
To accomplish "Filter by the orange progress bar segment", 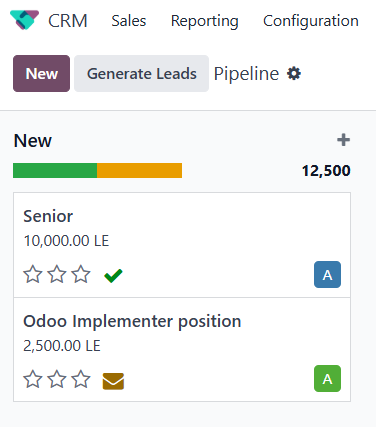I will [x=139, y=170].
